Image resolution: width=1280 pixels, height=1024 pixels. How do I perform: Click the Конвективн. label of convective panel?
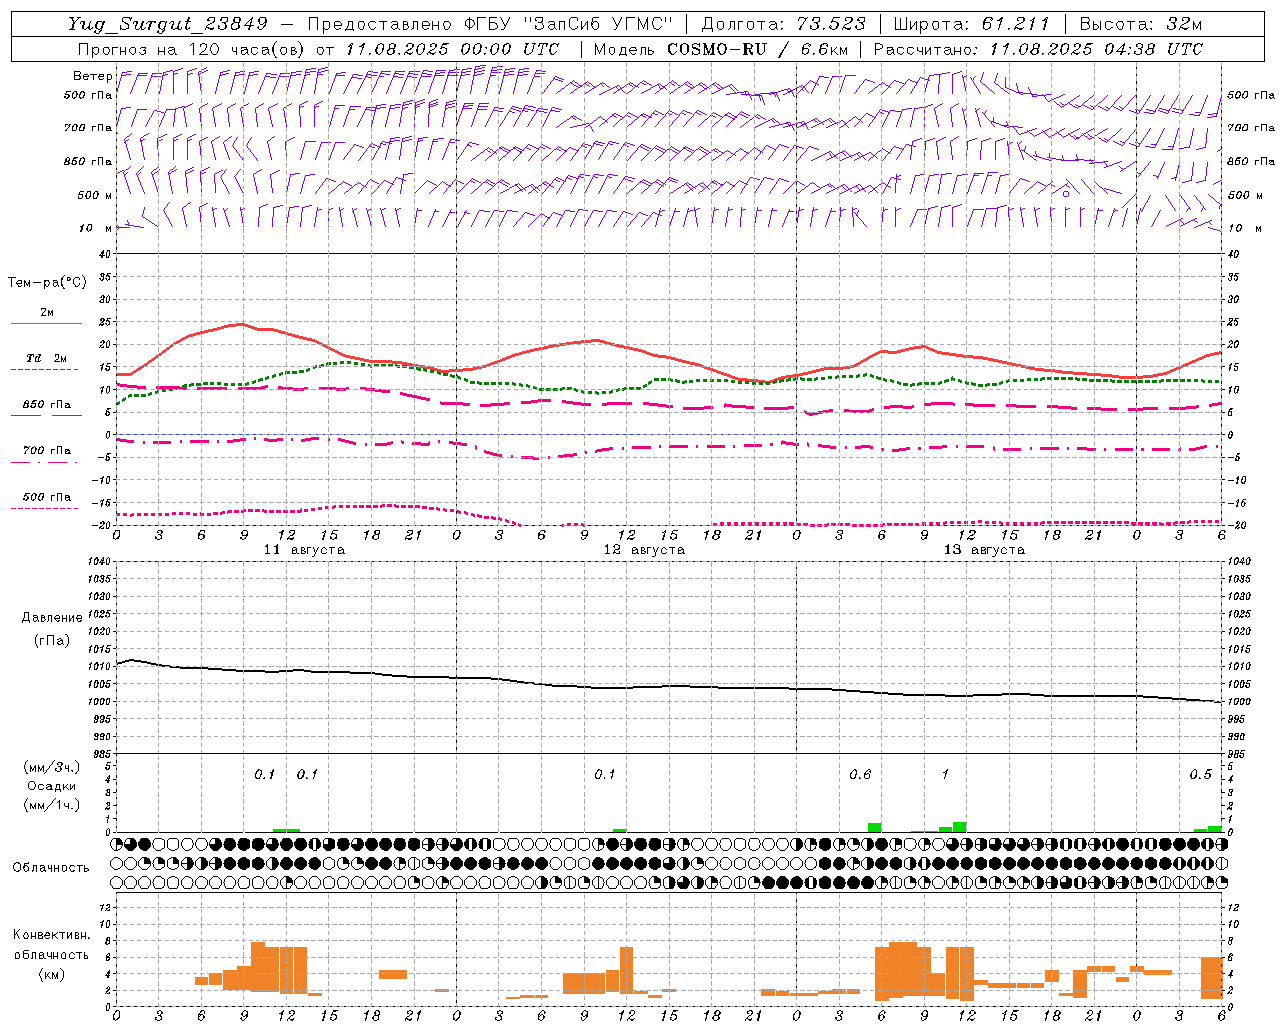pos(51,935)
